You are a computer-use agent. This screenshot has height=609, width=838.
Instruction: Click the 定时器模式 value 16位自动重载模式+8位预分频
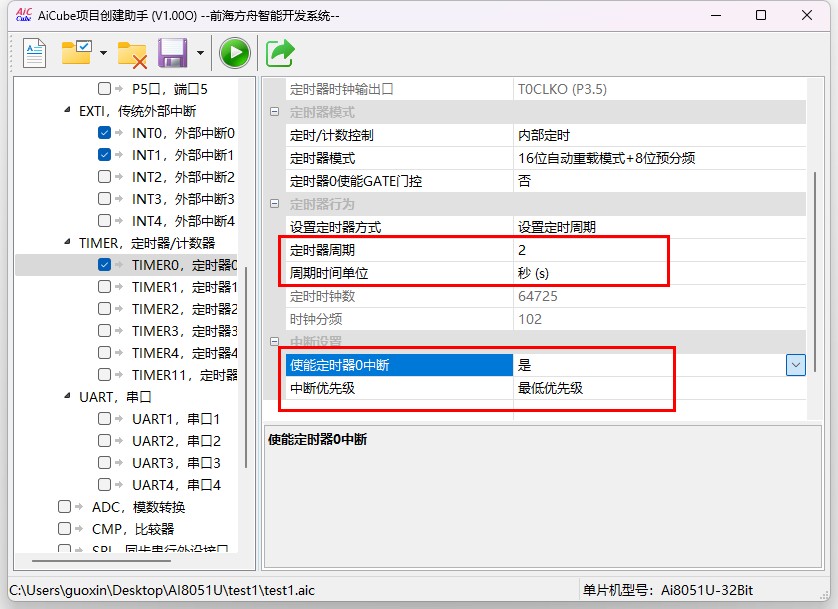pos(659,158)
